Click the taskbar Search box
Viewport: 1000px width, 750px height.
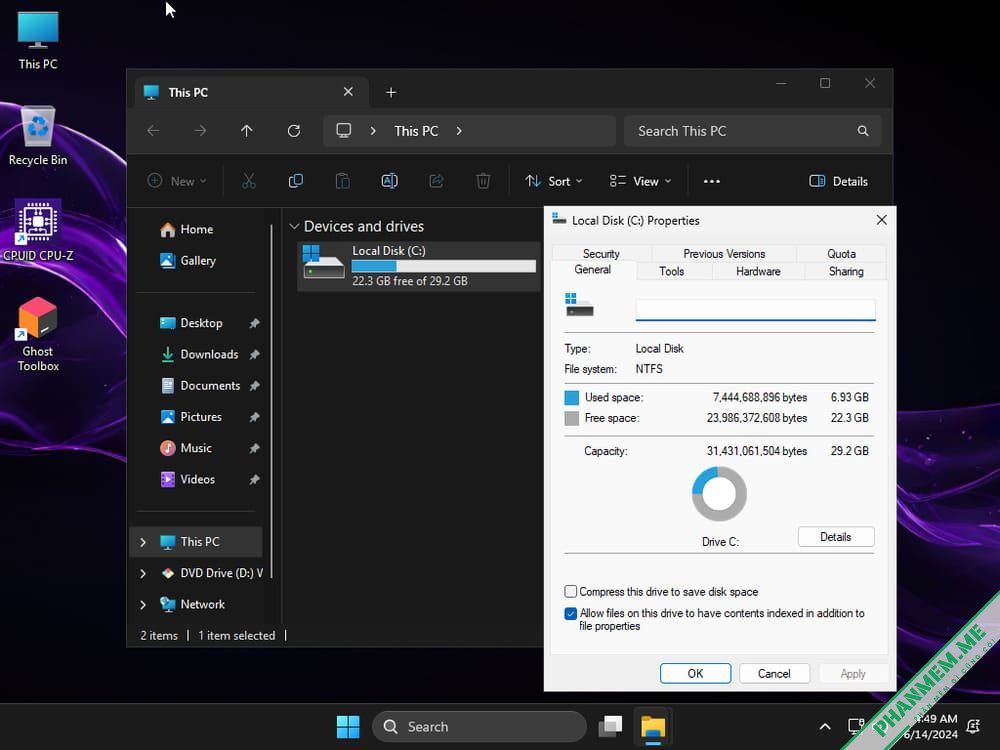(x=480, y=726)
